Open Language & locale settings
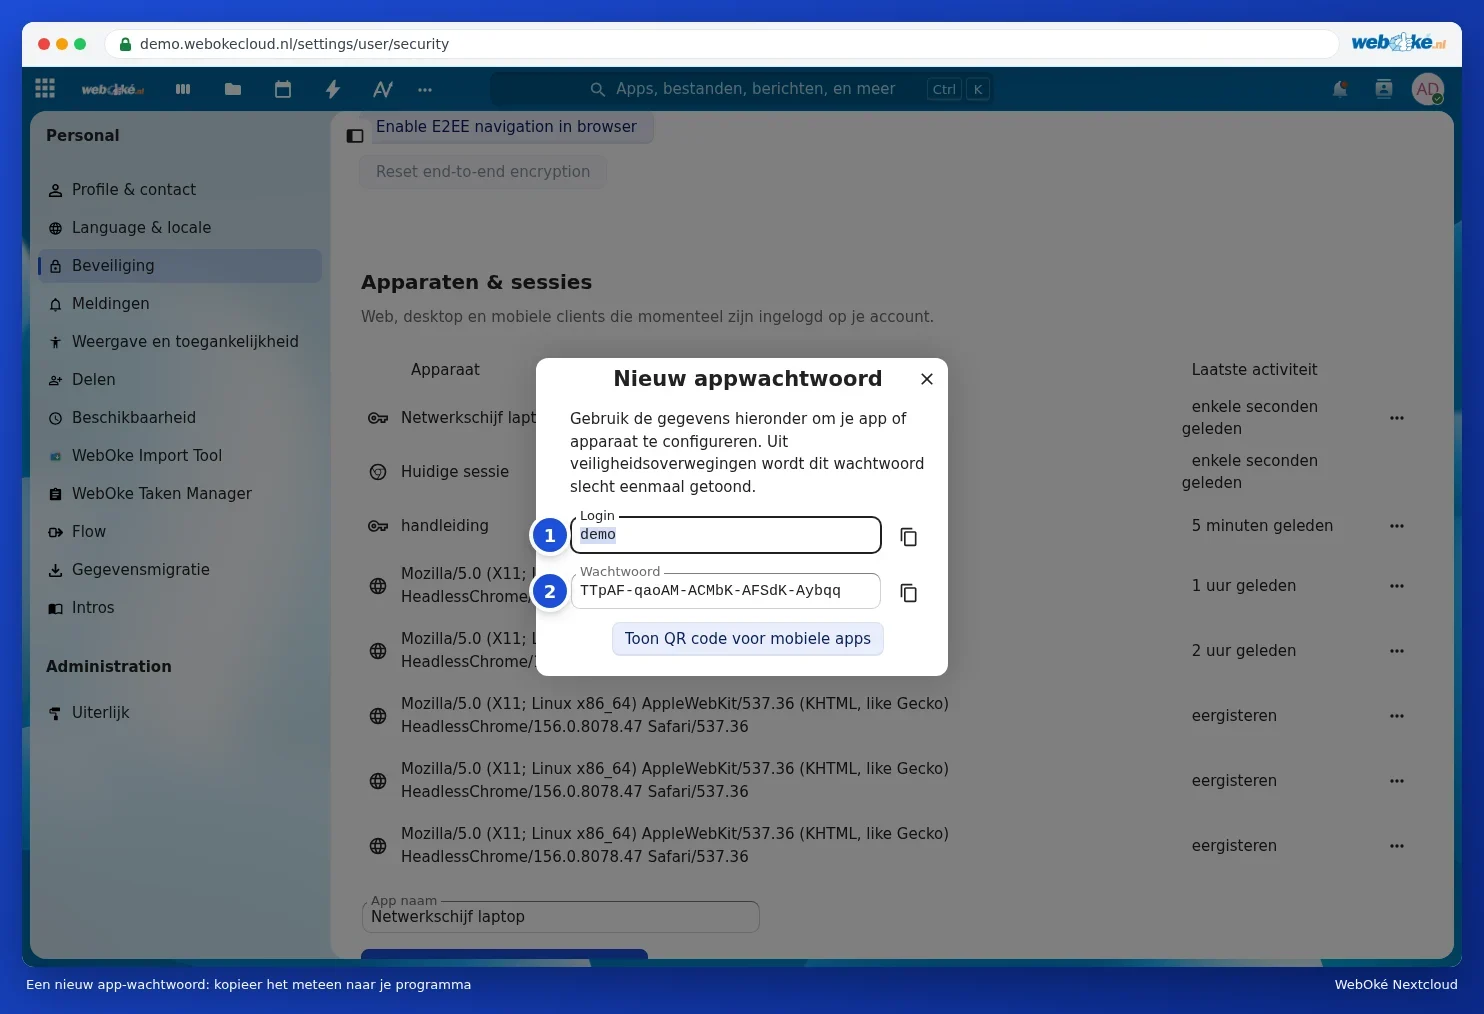Screen dimensions: 1484x1014 coord(180,228)
